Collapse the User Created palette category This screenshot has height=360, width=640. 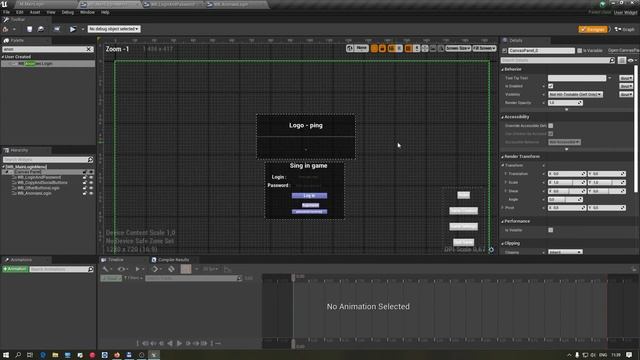pyautogui.click(x=2, y=57)
